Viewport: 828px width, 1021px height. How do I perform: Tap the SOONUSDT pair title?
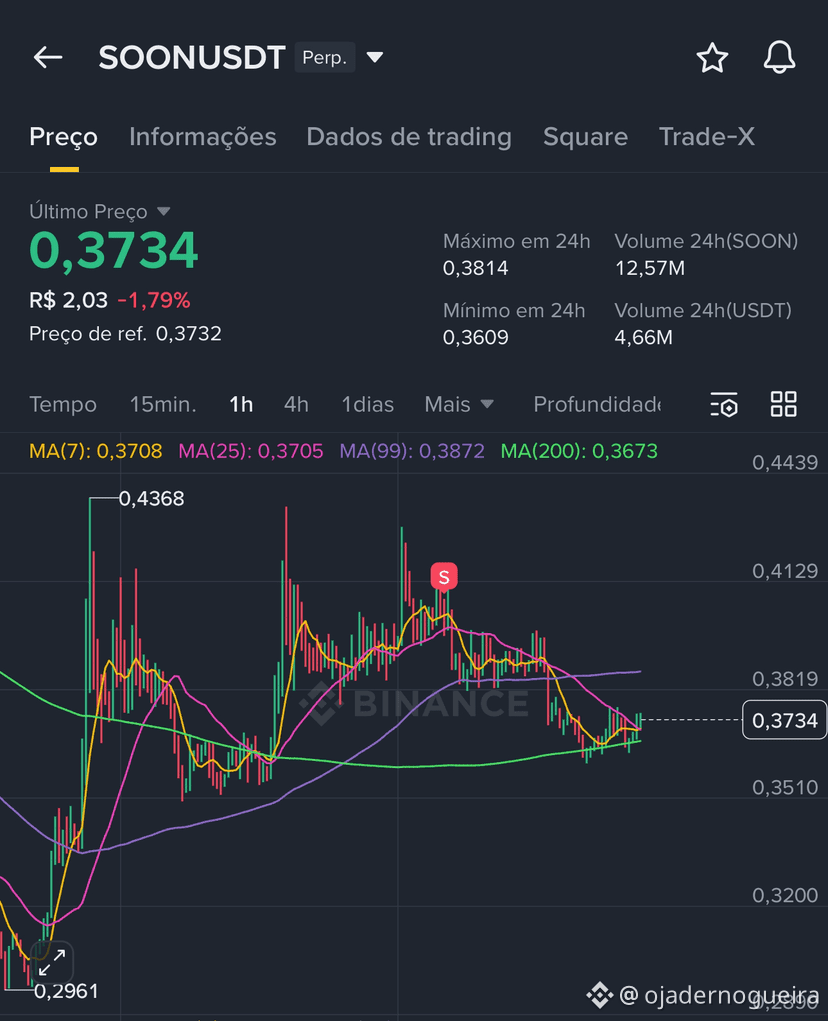pyautogui.click(x=192, y=57)
